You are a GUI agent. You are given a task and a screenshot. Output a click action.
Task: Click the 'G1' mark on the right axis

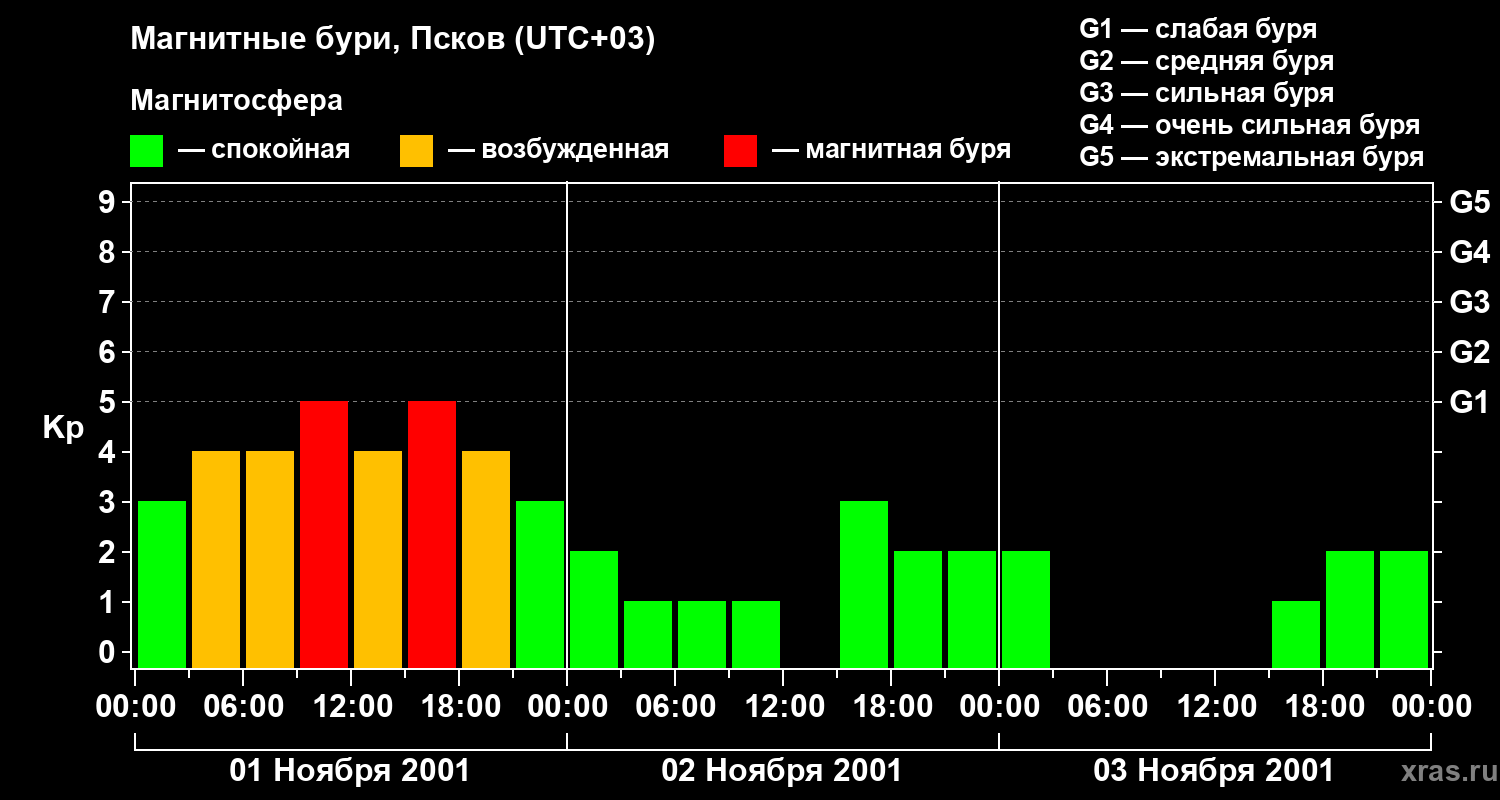1470,402
